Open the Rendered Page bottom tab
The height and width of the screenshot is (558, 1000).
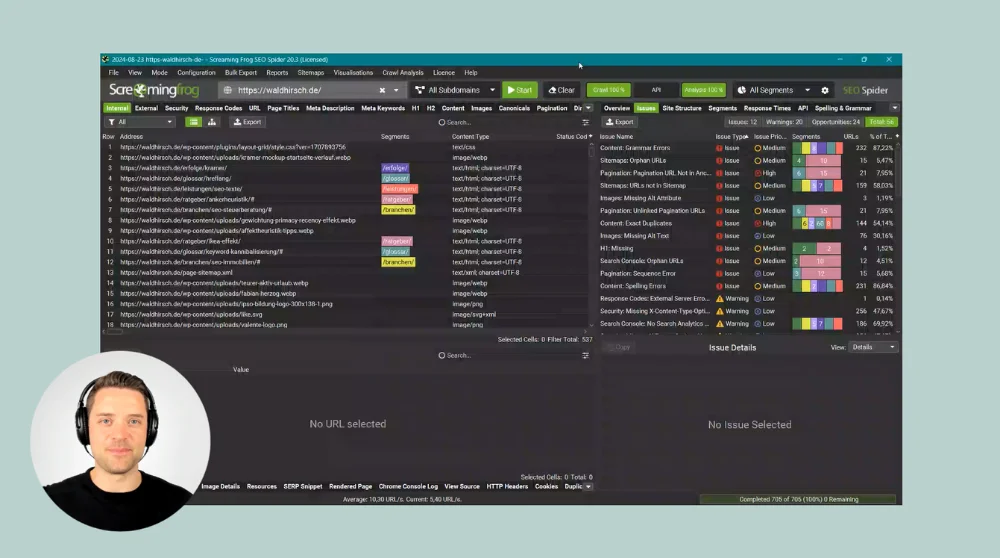point(350,487)
